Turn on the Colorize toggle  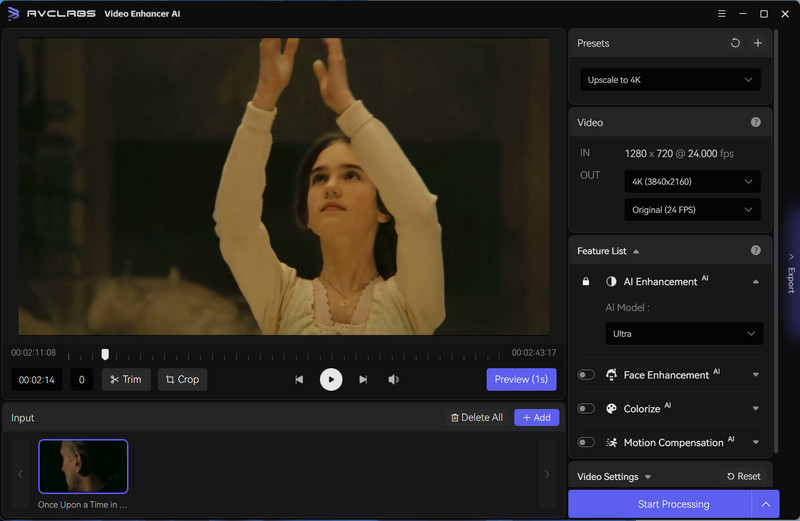click(586, 408)
